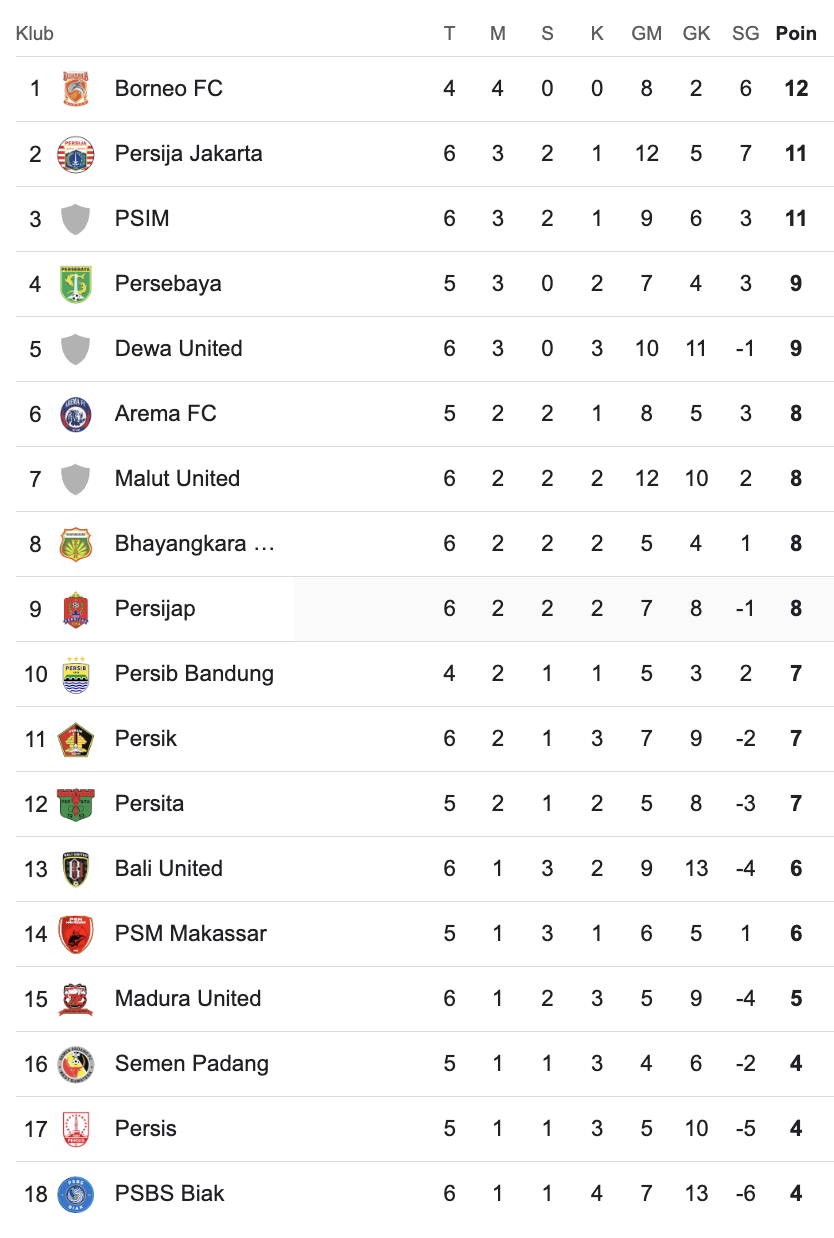
Task: Click the Borneo FC club logo
Action: click(x=76, y=89)
